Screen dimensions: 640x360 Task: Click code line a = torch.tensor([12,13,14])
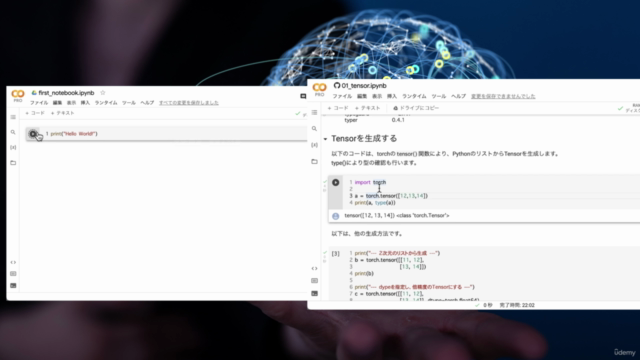click(391, 196)
